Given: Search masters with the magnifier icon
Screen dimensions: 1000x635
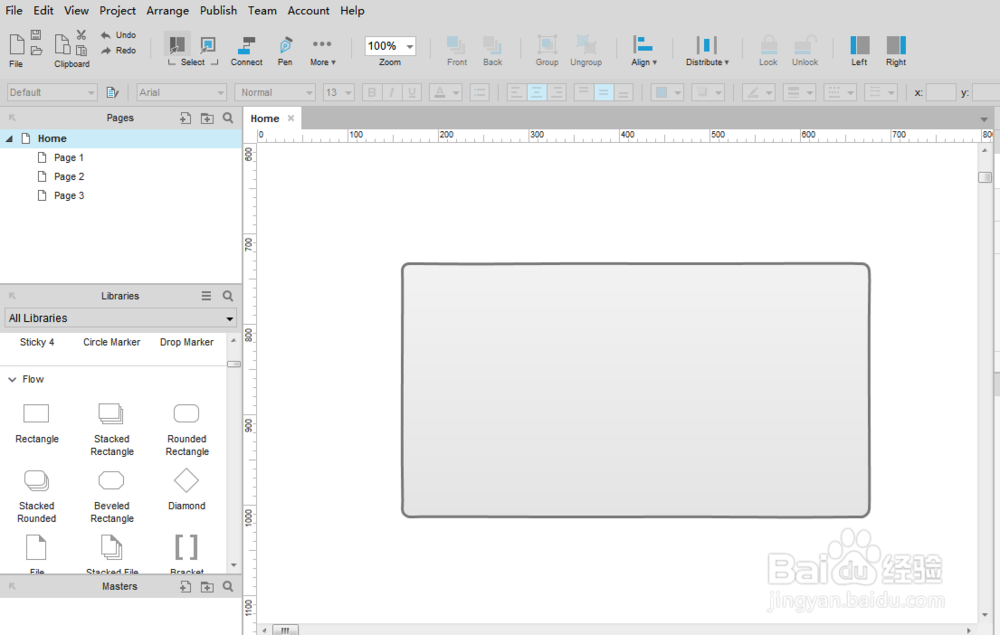Looking at the screenshot, I should pyautogui.click(x=228, y=587).
